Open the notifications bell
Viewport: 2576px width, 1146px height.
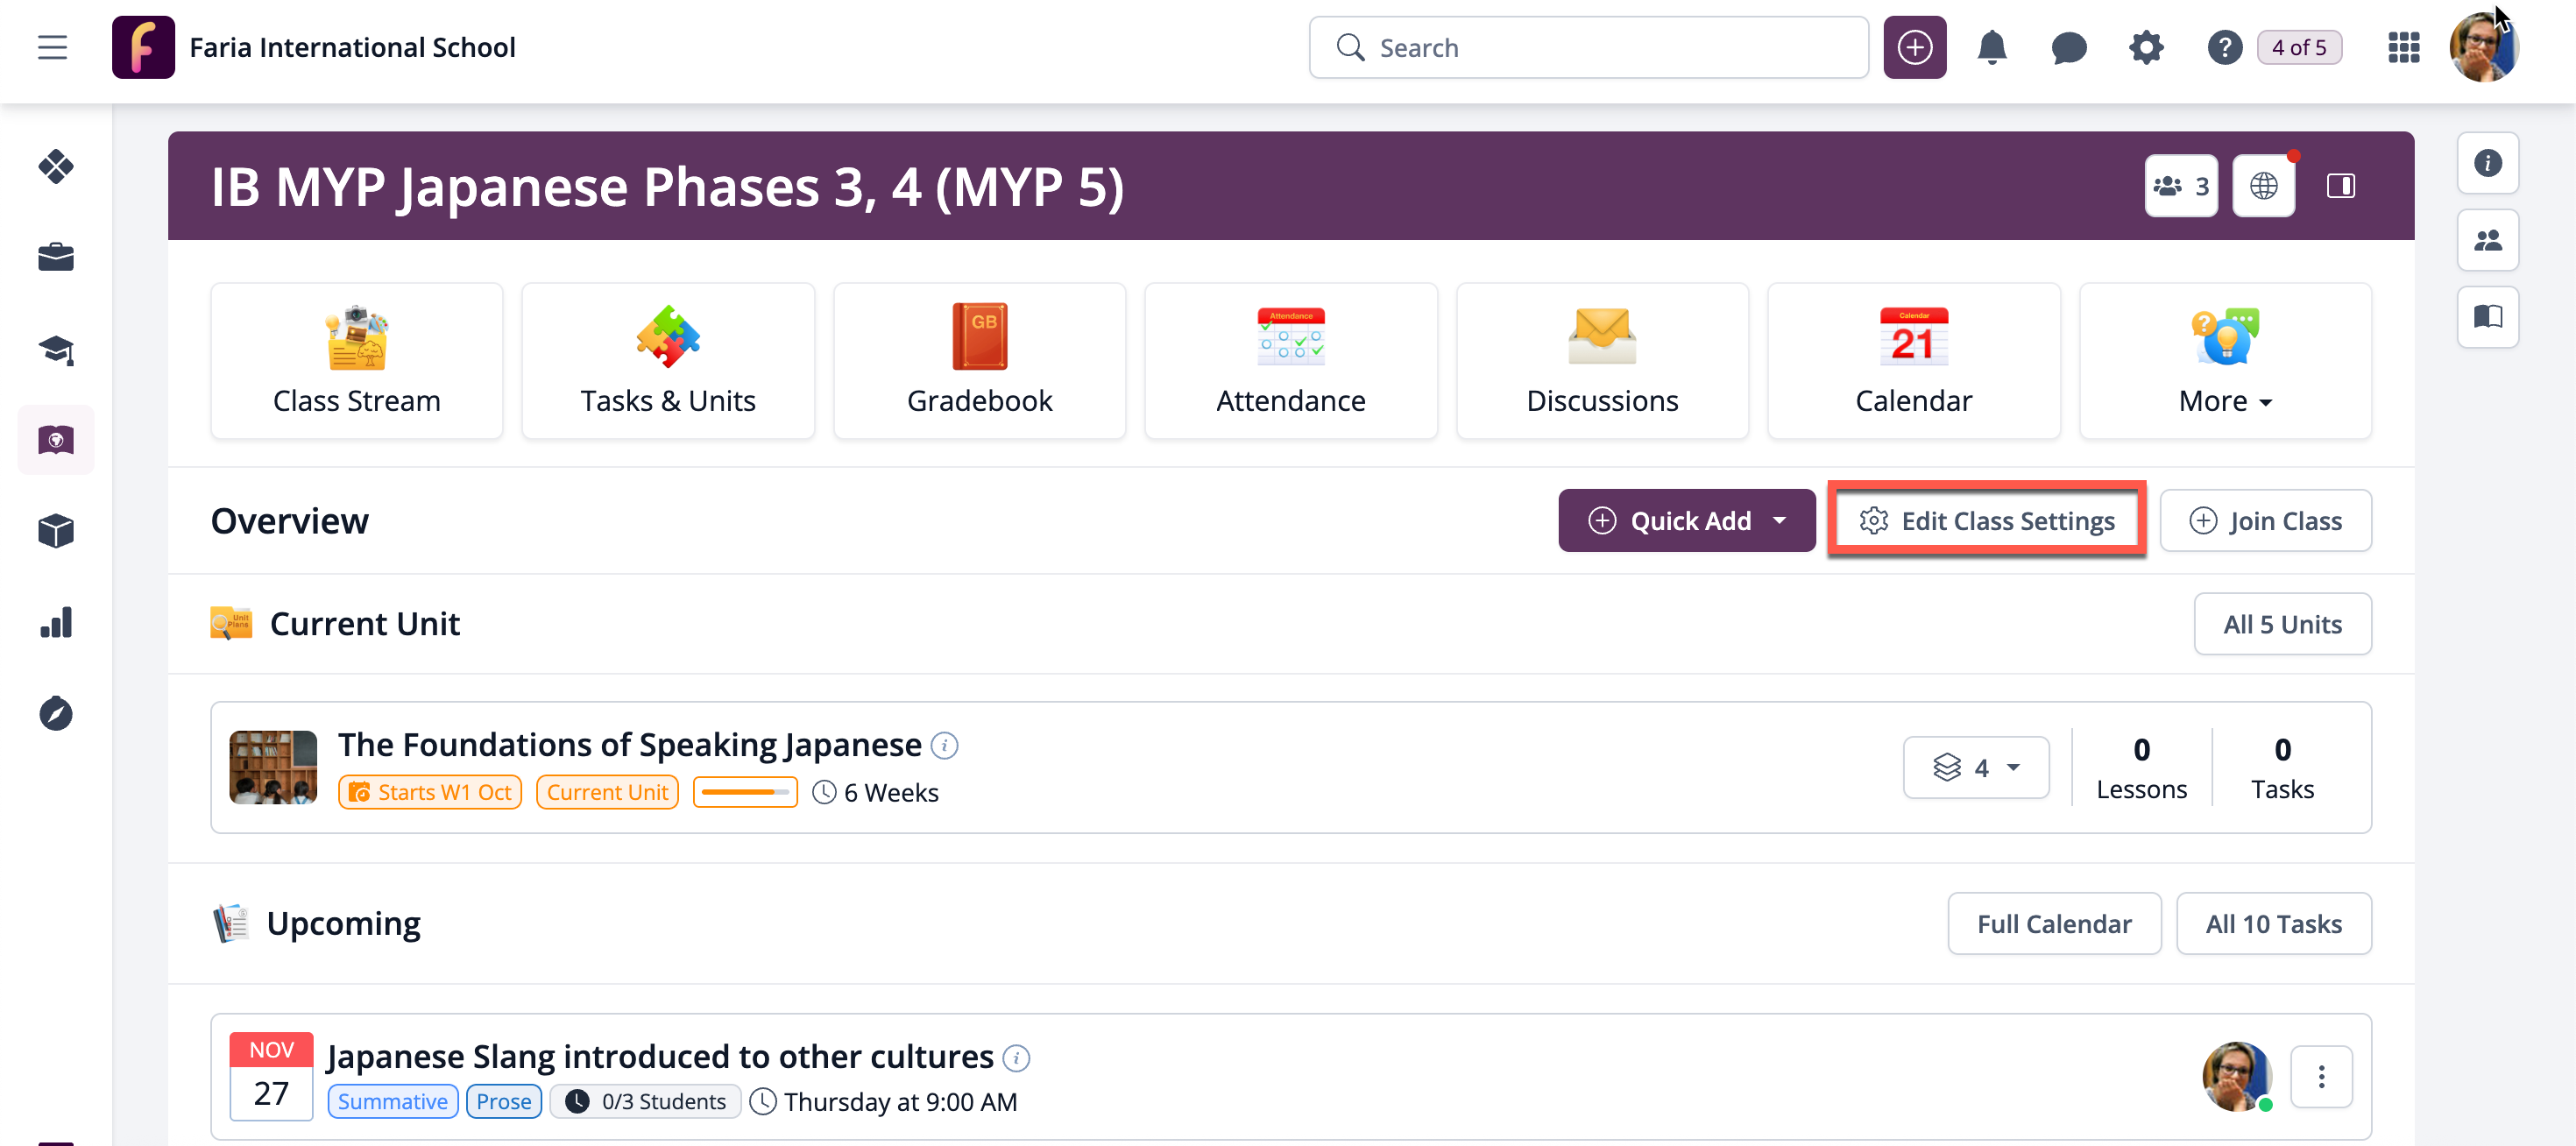pyautogui.click(x=1991, y=47)
